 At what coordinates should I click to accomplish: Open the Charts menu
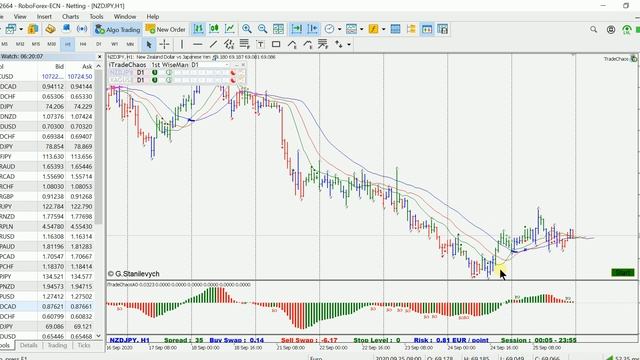tap(70, 17)
